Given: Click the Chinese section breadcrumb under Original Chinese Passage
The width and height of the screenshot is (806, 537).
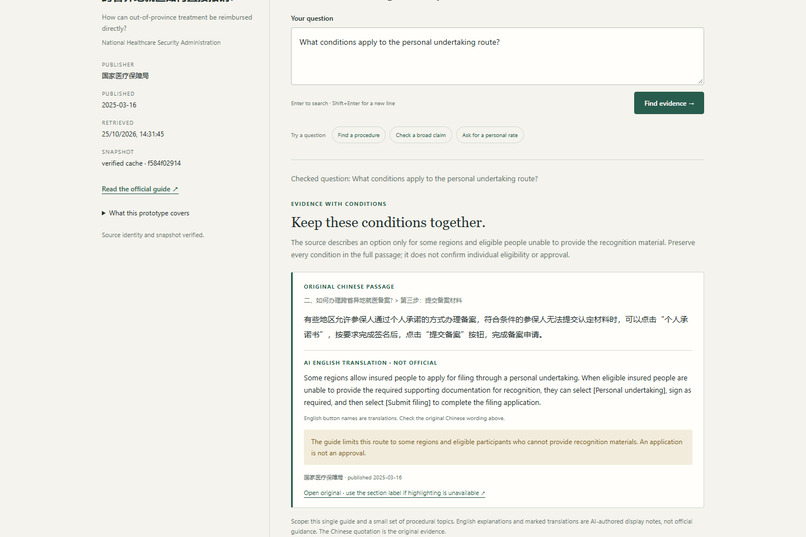Looking at the screenshot, I should click(x=383, y=300).
